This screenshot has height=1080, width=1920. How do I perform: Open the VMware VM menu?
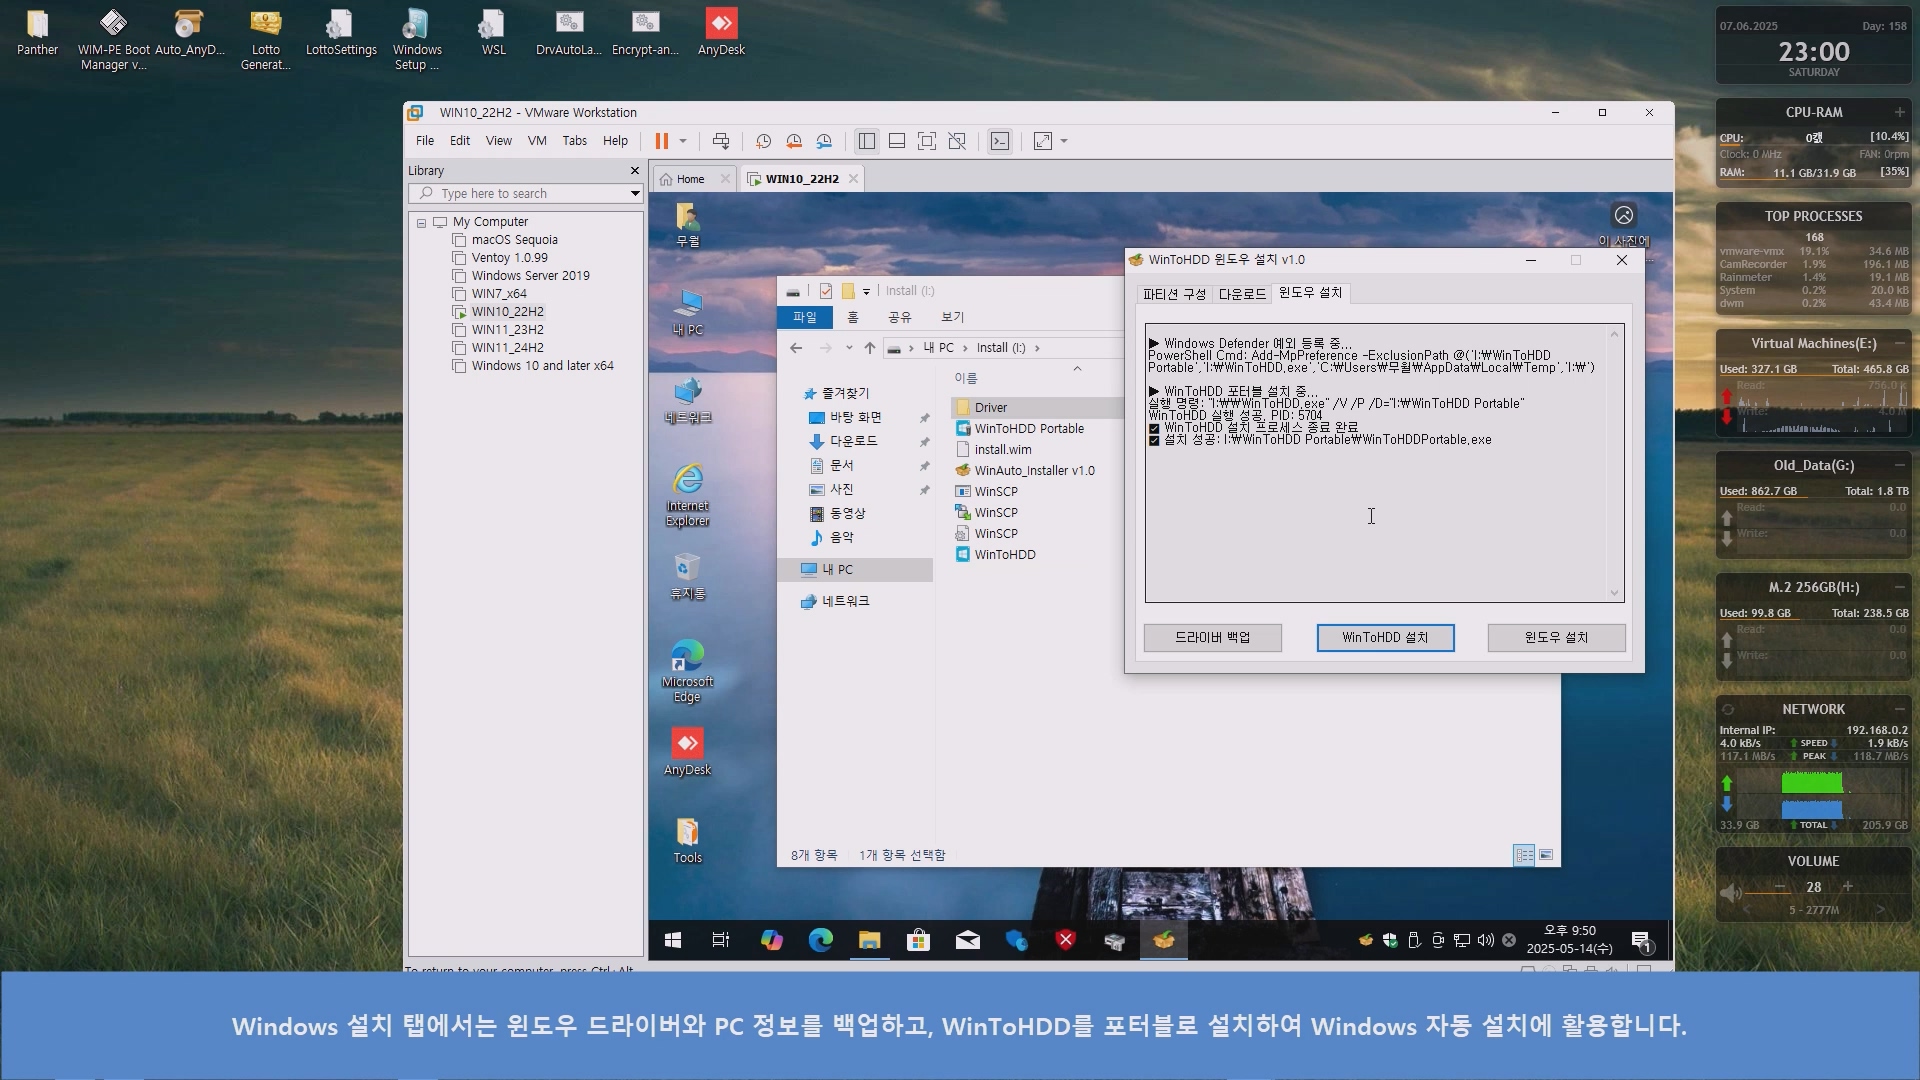(x=537, y=141)
